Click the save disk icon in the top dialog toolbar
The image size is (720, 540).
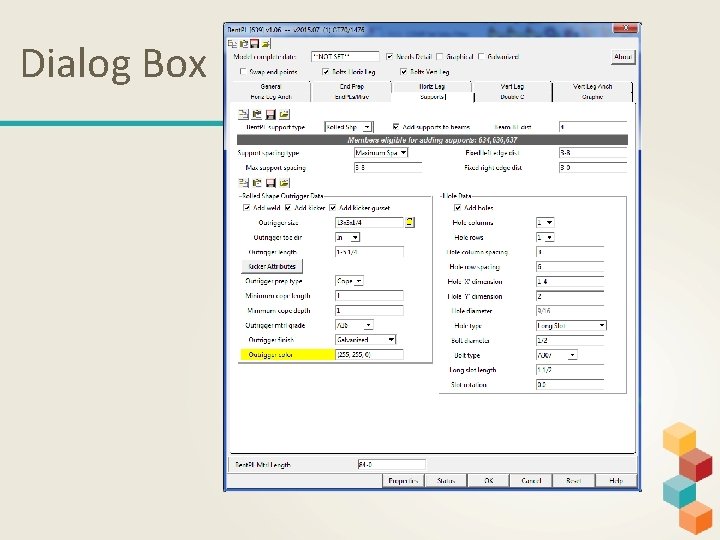coord(254,44)
